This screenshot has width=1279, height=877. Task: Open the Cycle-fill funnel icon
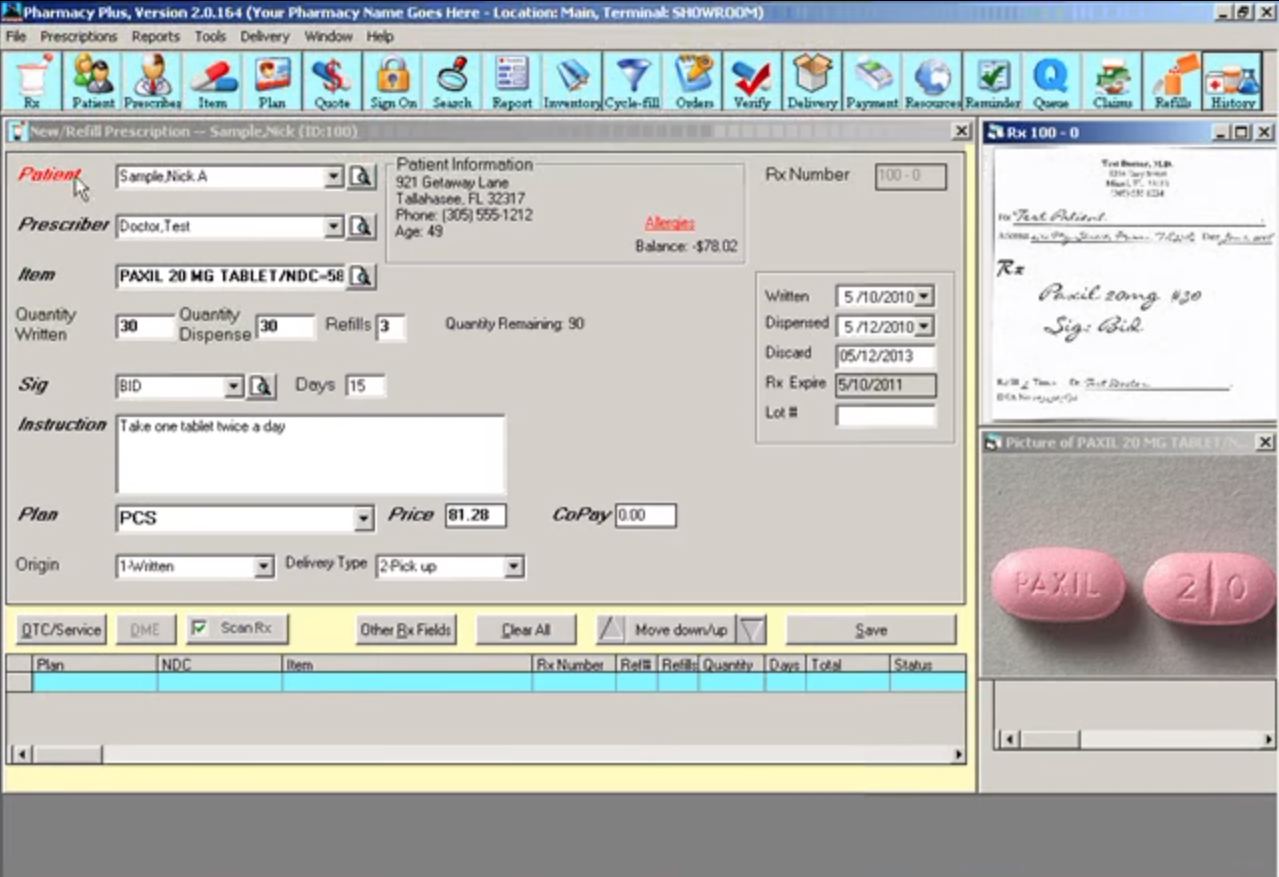(x=632, y=81)
